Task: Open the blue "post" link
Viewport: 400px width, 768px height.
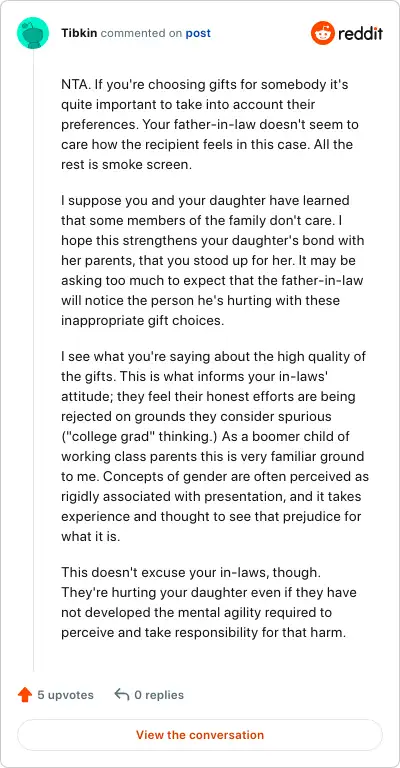Action: tap(198, 33)
